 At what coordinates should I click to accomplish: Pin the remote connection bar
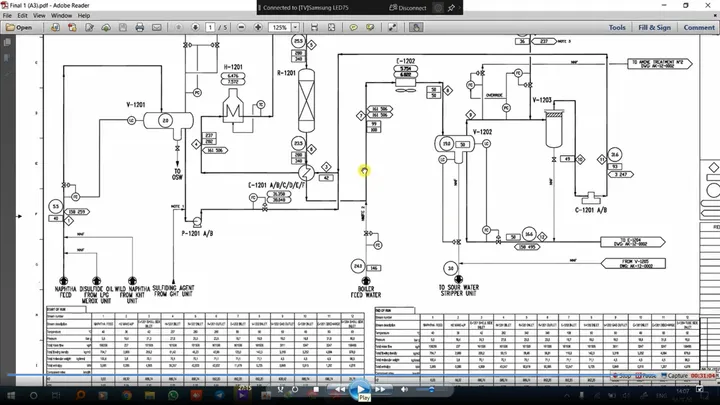pyautogui.click(x=452, y=7)
